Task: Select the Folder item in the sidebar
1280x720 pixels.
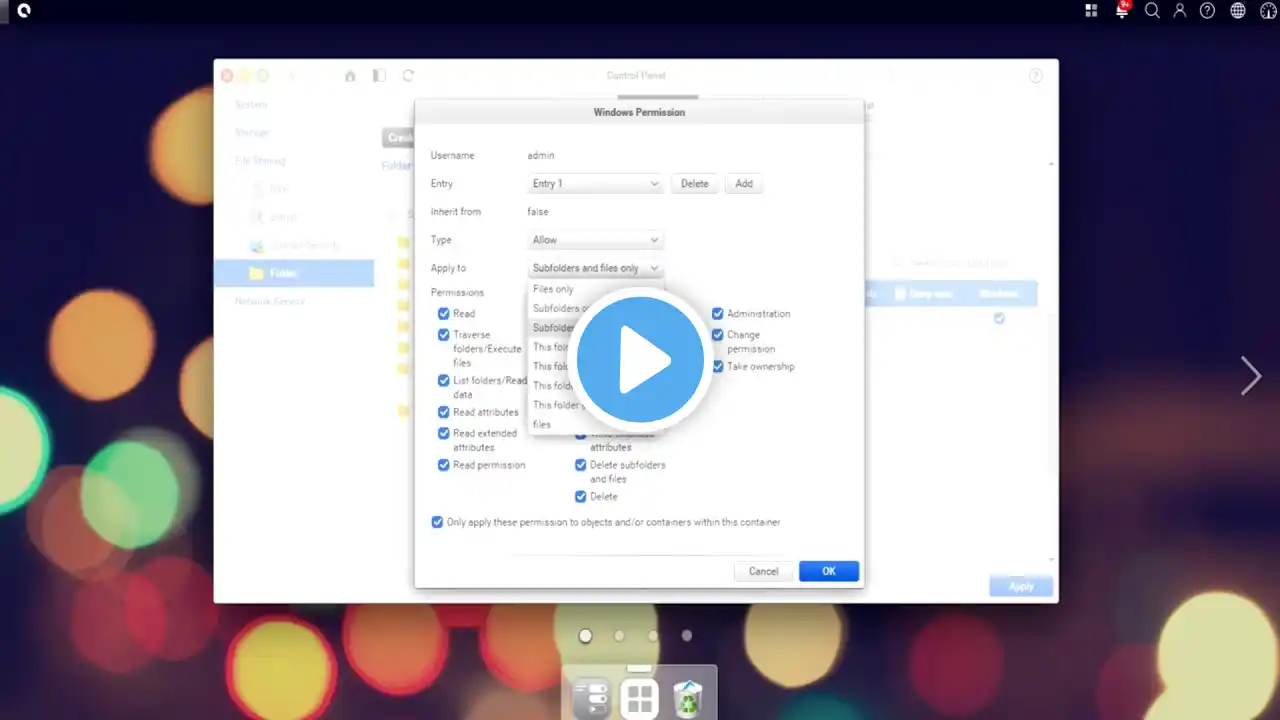Action: [294, 273]
